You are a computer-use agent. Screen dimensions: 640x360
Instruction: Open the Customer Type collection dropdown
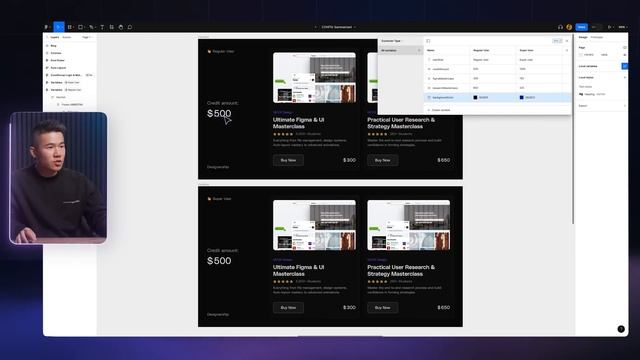point(391,41)
